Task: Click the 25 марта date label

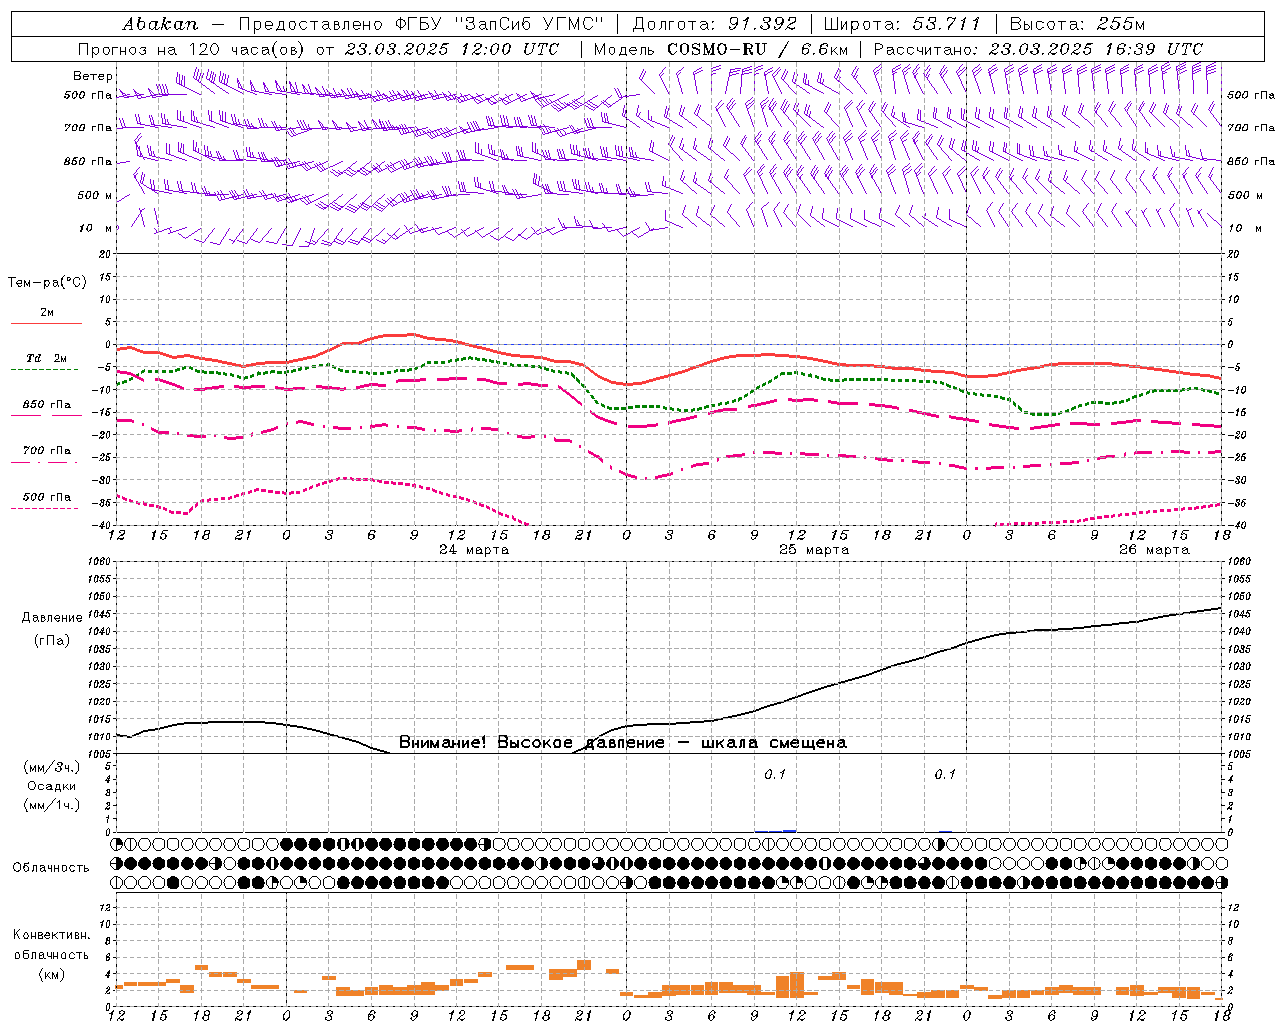Action: point(814,550)
